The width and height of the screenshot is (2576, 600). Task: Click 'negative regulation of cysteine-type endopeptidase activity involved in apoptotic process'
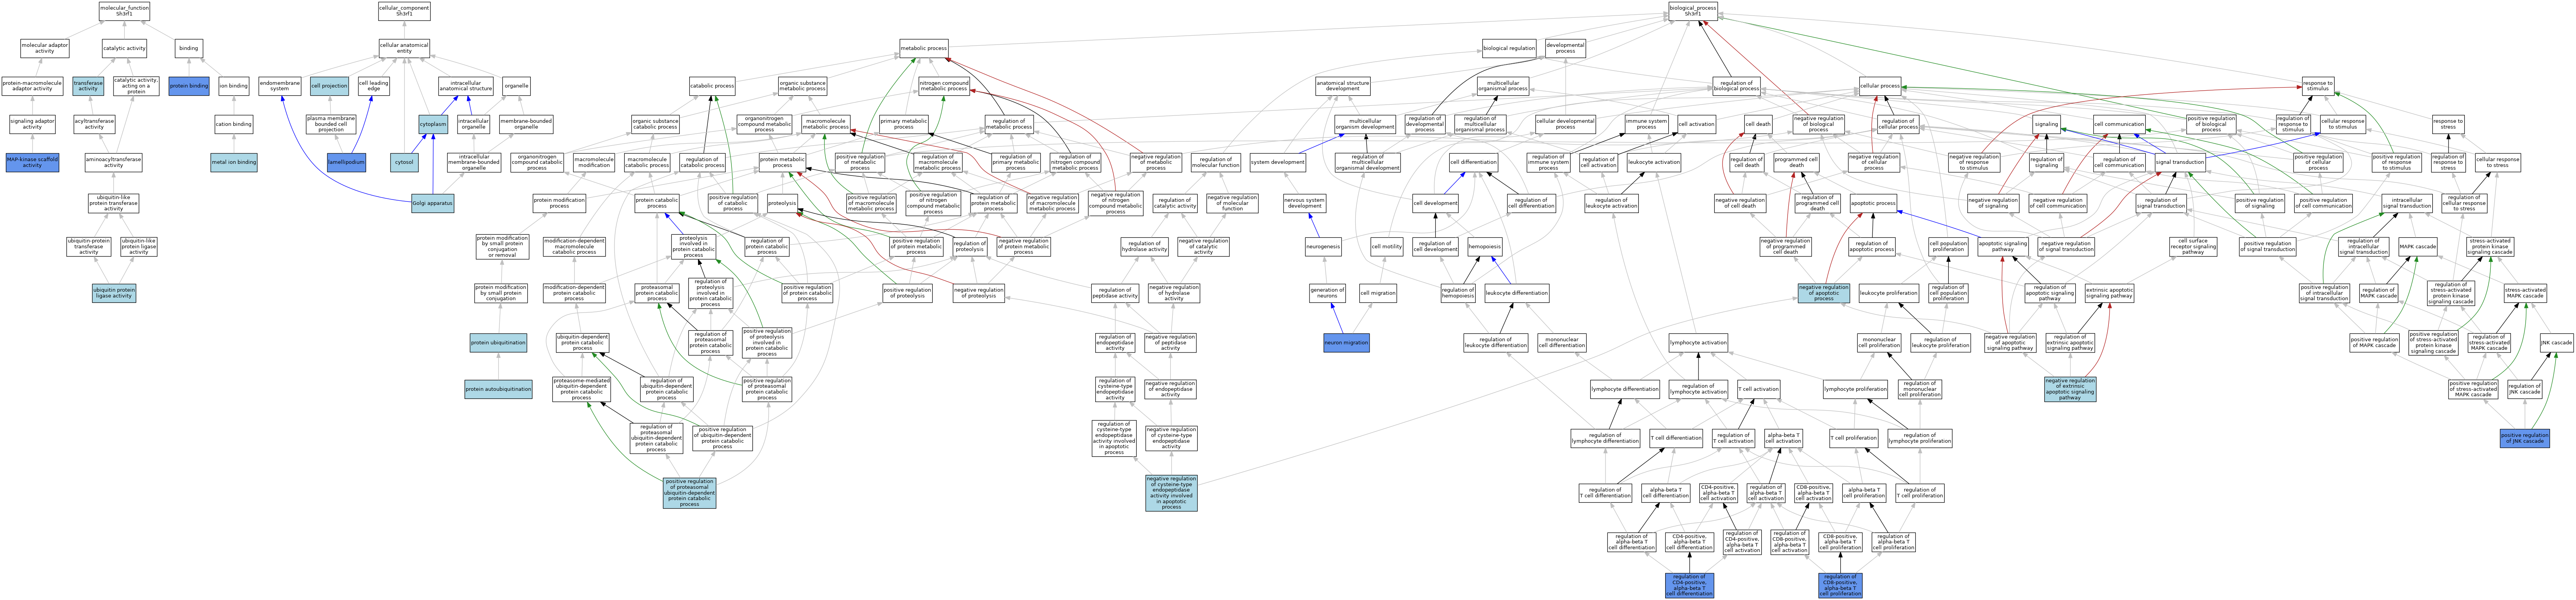click(1171, 493)
